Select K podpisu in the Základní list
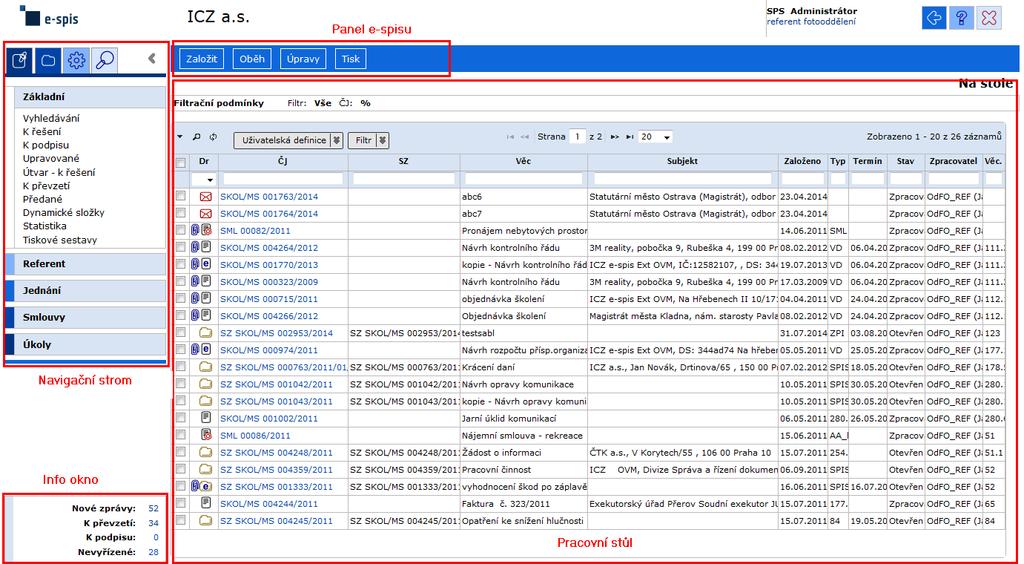Image resolution: width=1024 pixels, height=564 pixels. (46, 145)
